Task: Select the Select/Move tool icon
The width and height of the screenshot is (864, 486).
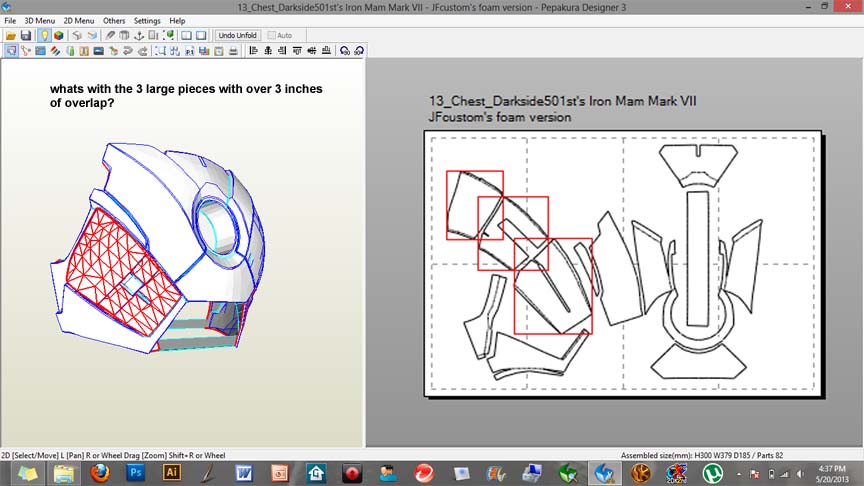Action: pos(11,51)
